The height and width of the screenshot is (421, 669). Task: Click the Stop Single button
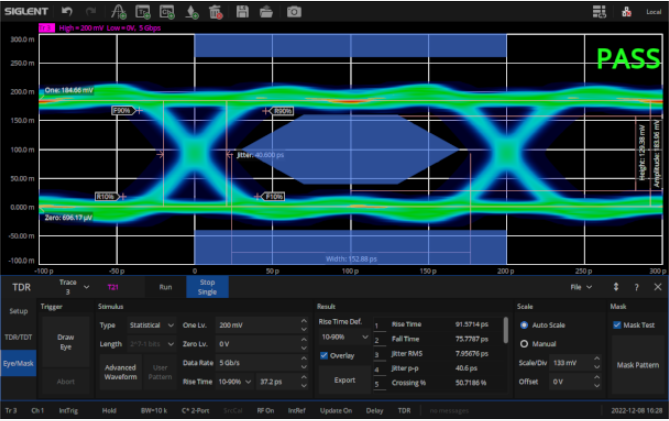click(207, 287)
